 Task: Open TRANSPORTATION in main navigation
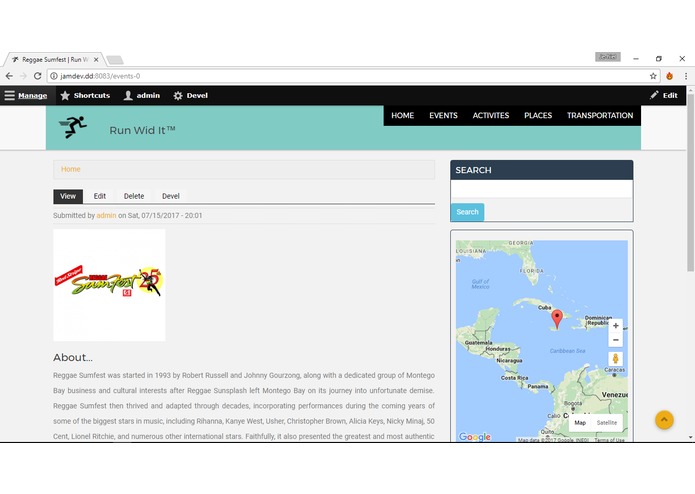(x=600, y=116)
